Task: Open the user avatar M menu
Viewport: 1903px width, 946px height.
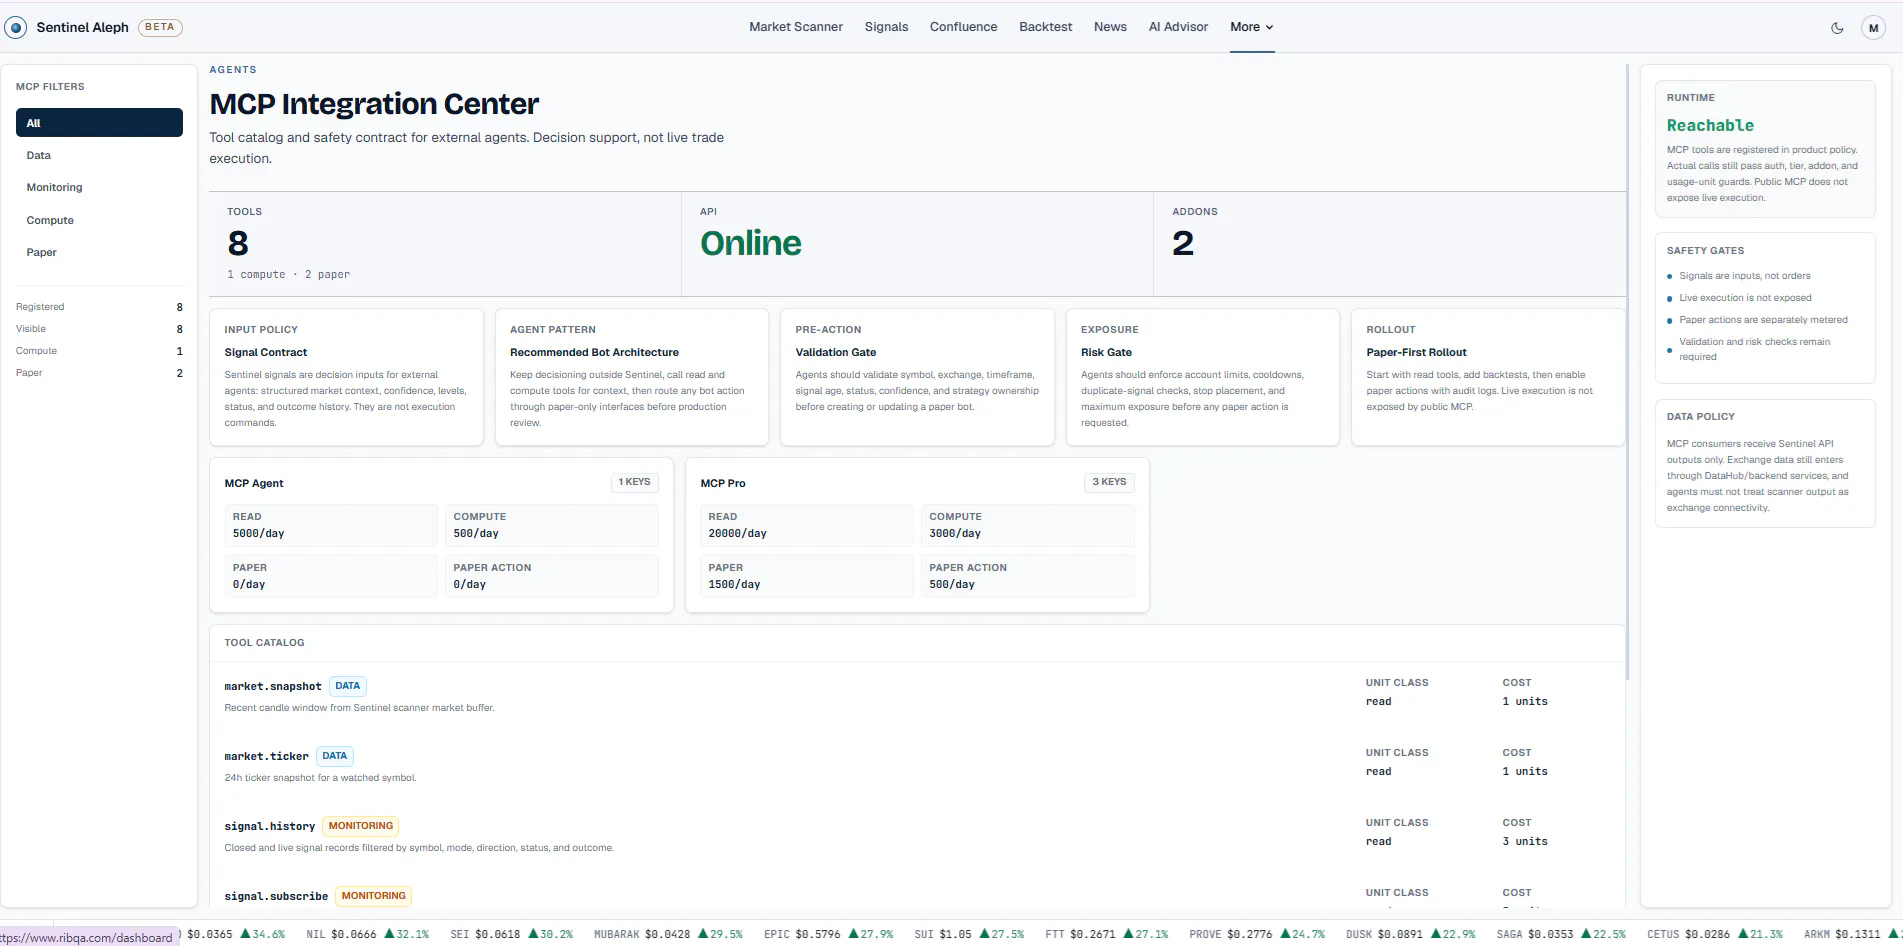Action: tap(1873, 28)
